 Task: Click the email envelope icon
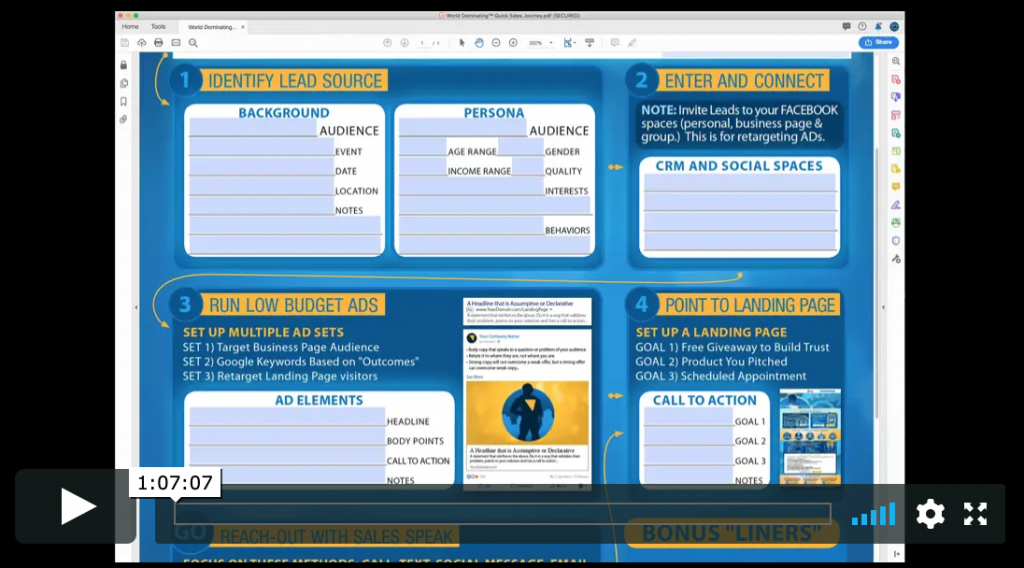(x=176, y=43)
